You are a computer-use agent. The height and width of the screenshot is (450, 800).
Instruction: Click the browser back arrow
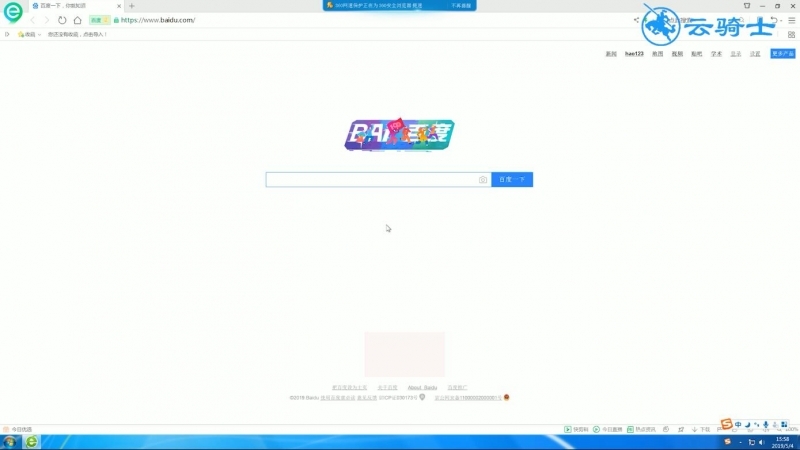pyautogui.click(x=33, y=20)
